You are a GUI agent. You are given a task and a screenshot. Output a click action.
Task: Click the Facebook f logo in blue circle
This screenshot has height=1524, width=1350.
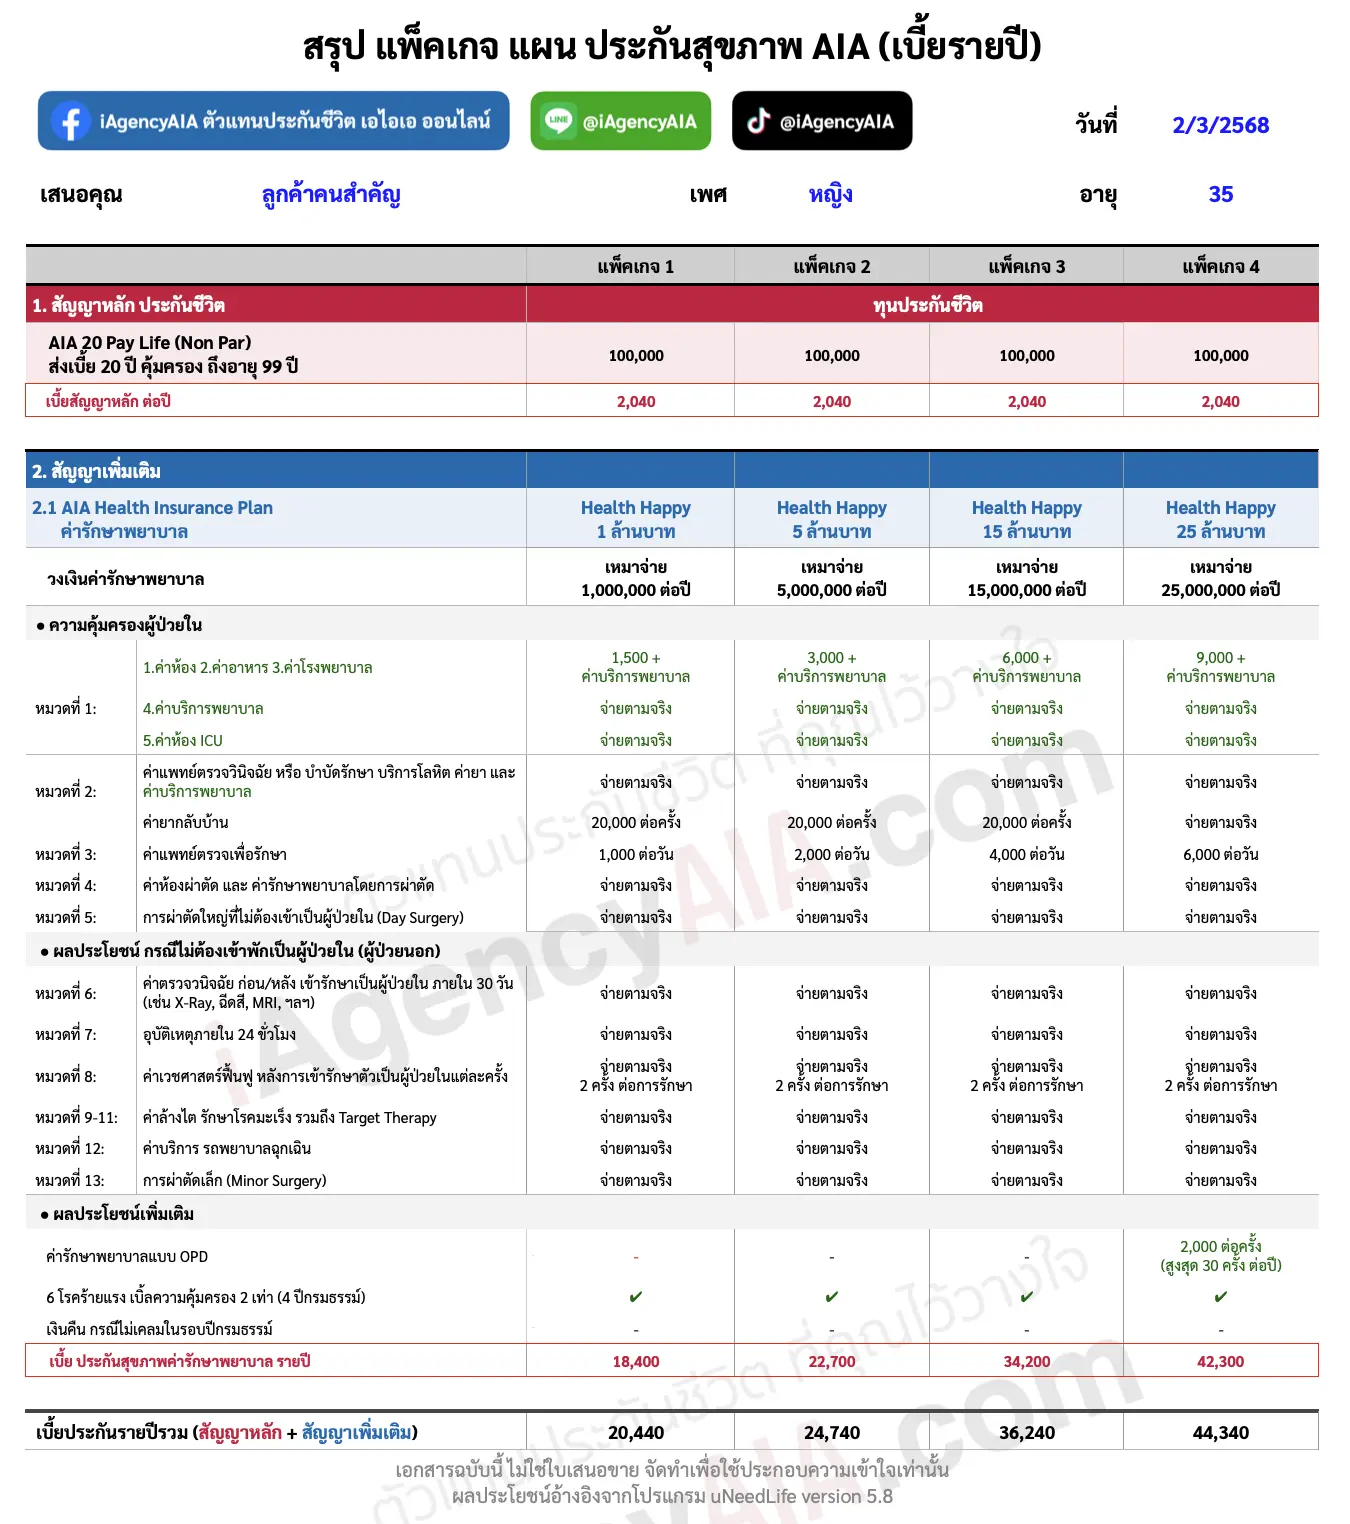(x=69, y=121)
